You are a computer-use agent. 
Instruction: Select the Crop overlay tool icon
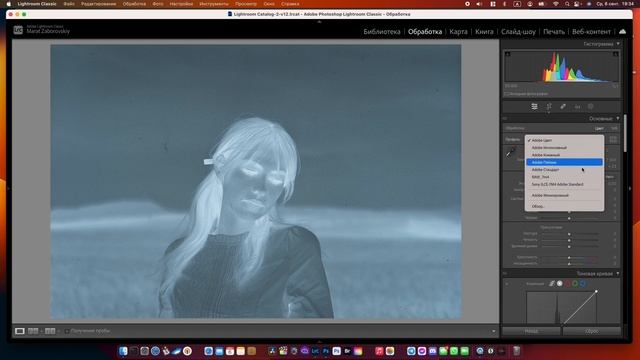[549, 107]
